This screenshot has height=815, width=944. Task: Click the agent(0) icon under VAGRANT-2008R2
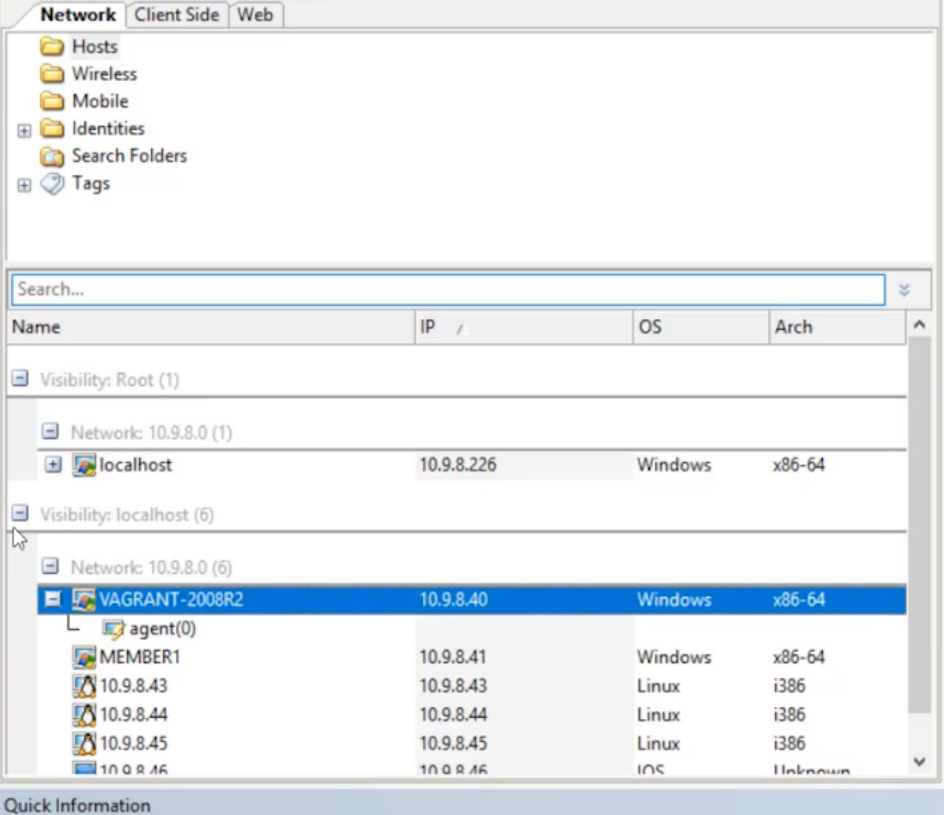[x=114, y=629]
